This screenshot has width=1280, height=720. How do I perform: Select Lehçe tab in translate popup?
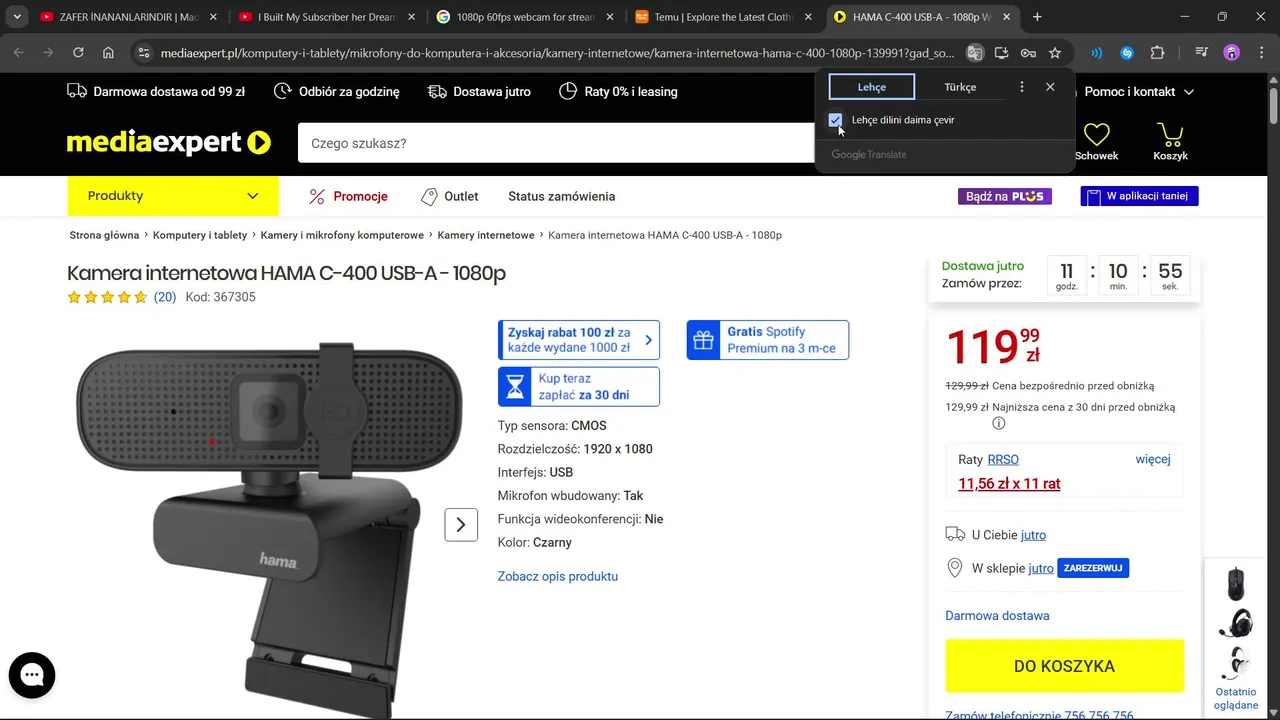click(x=872, y=87)
